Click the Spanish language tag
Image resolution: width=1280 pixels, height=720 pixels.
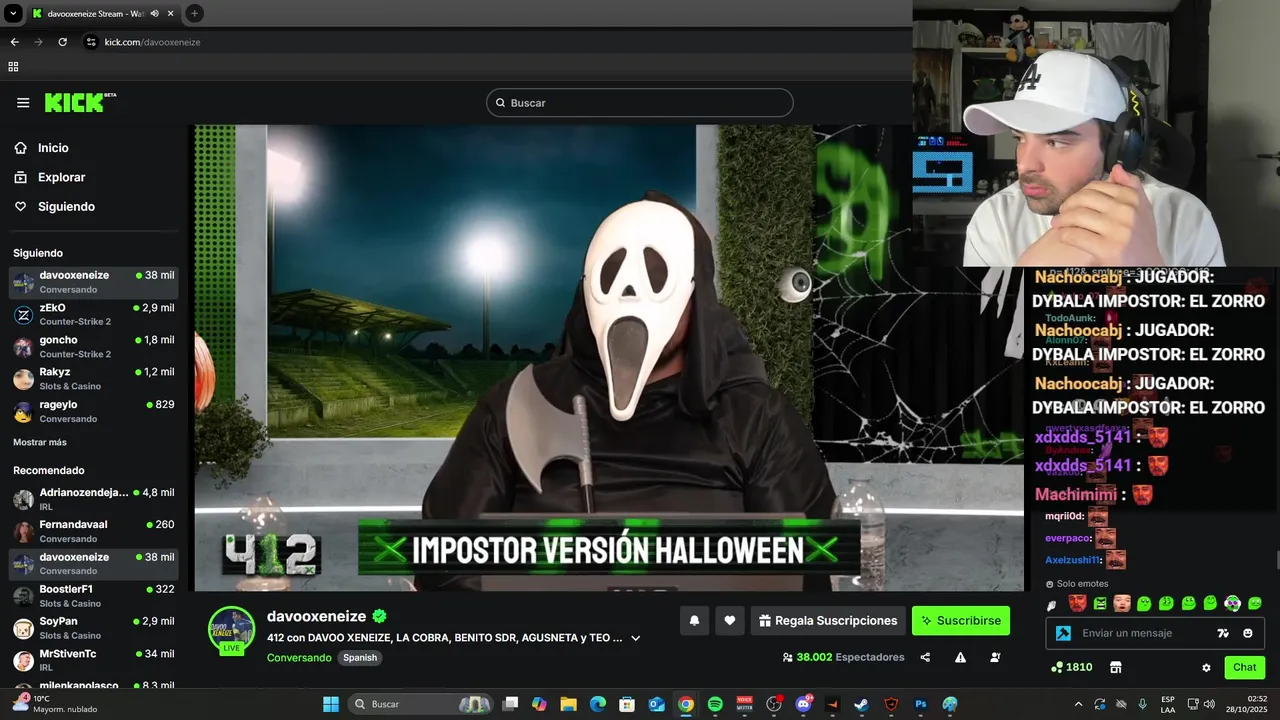360,658
